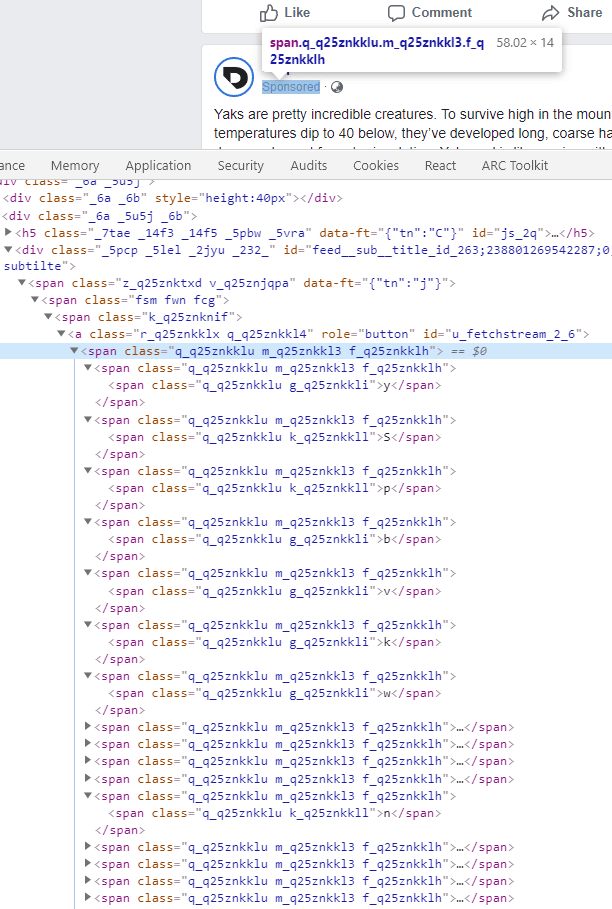Click the tooltip dimensions 58.02 × 14
612x909 pixels.
coord(525,43)
